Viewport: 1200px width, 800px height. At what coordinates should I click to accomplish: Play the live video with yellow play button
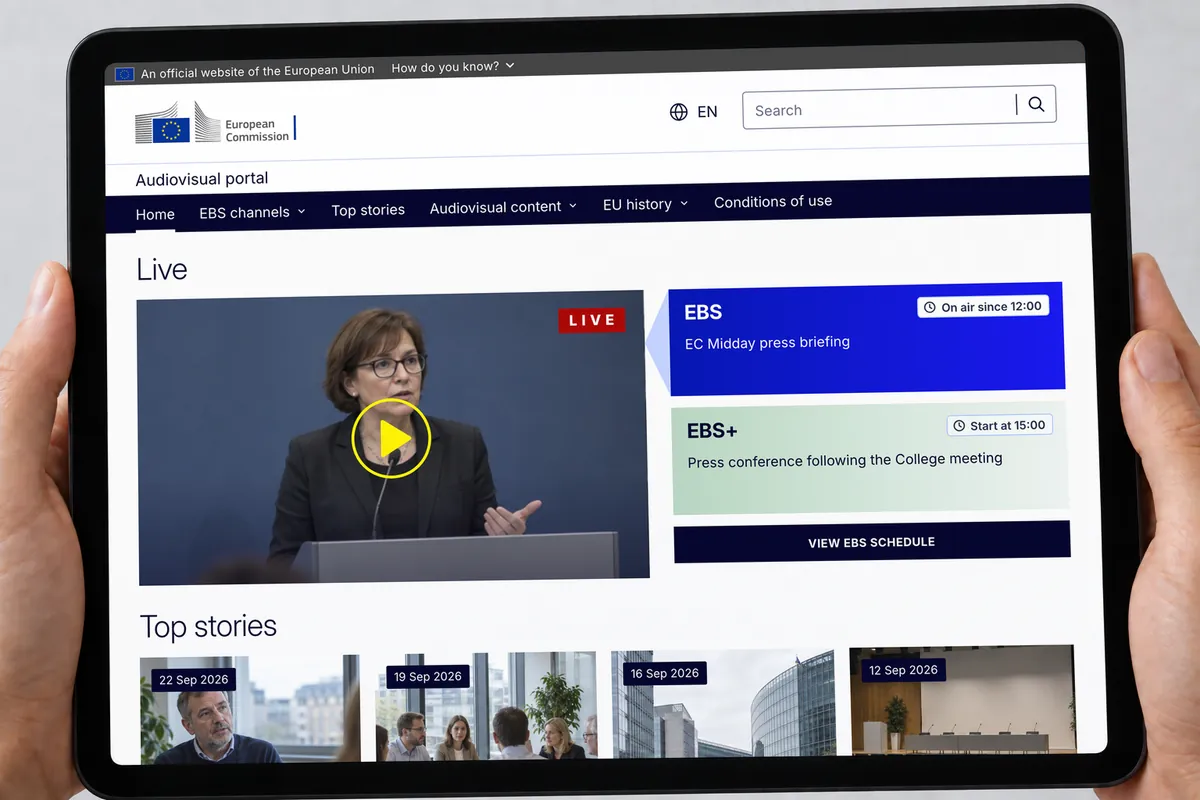coord(391,438)
